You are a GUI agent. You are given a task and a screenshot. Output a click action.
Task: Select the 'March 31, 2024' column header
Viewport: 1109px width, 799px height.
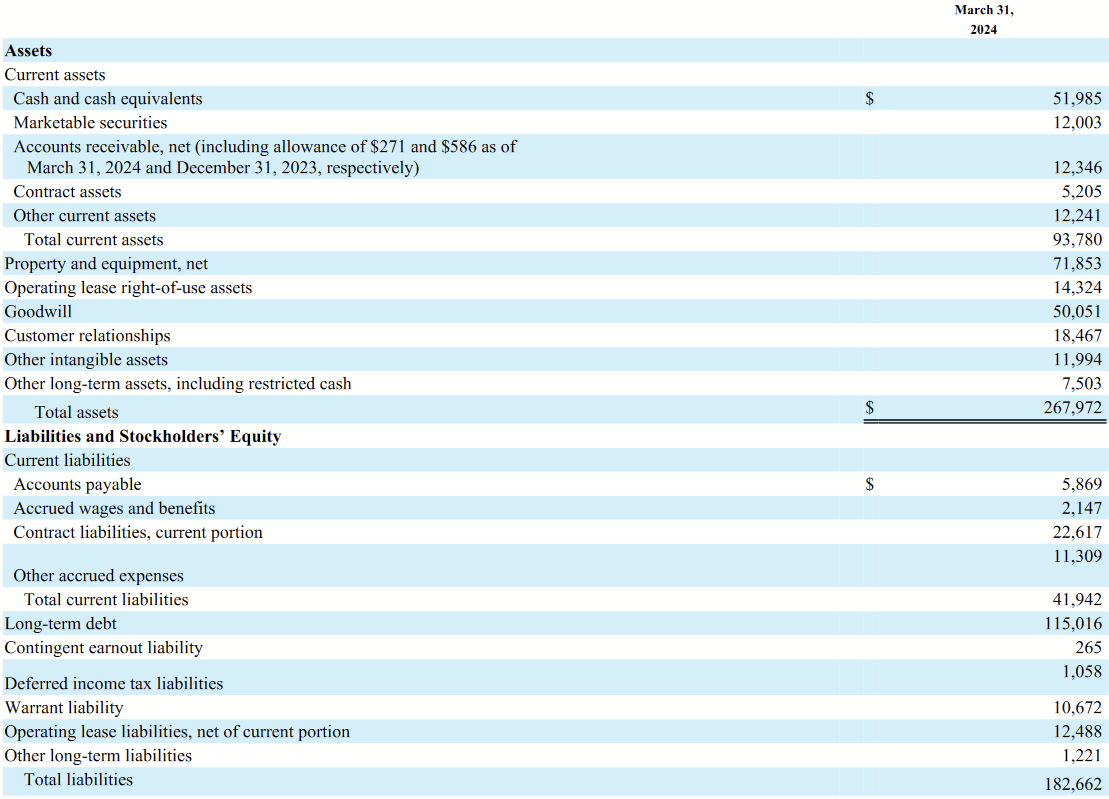pyautogui.click(x=983, y=20)
